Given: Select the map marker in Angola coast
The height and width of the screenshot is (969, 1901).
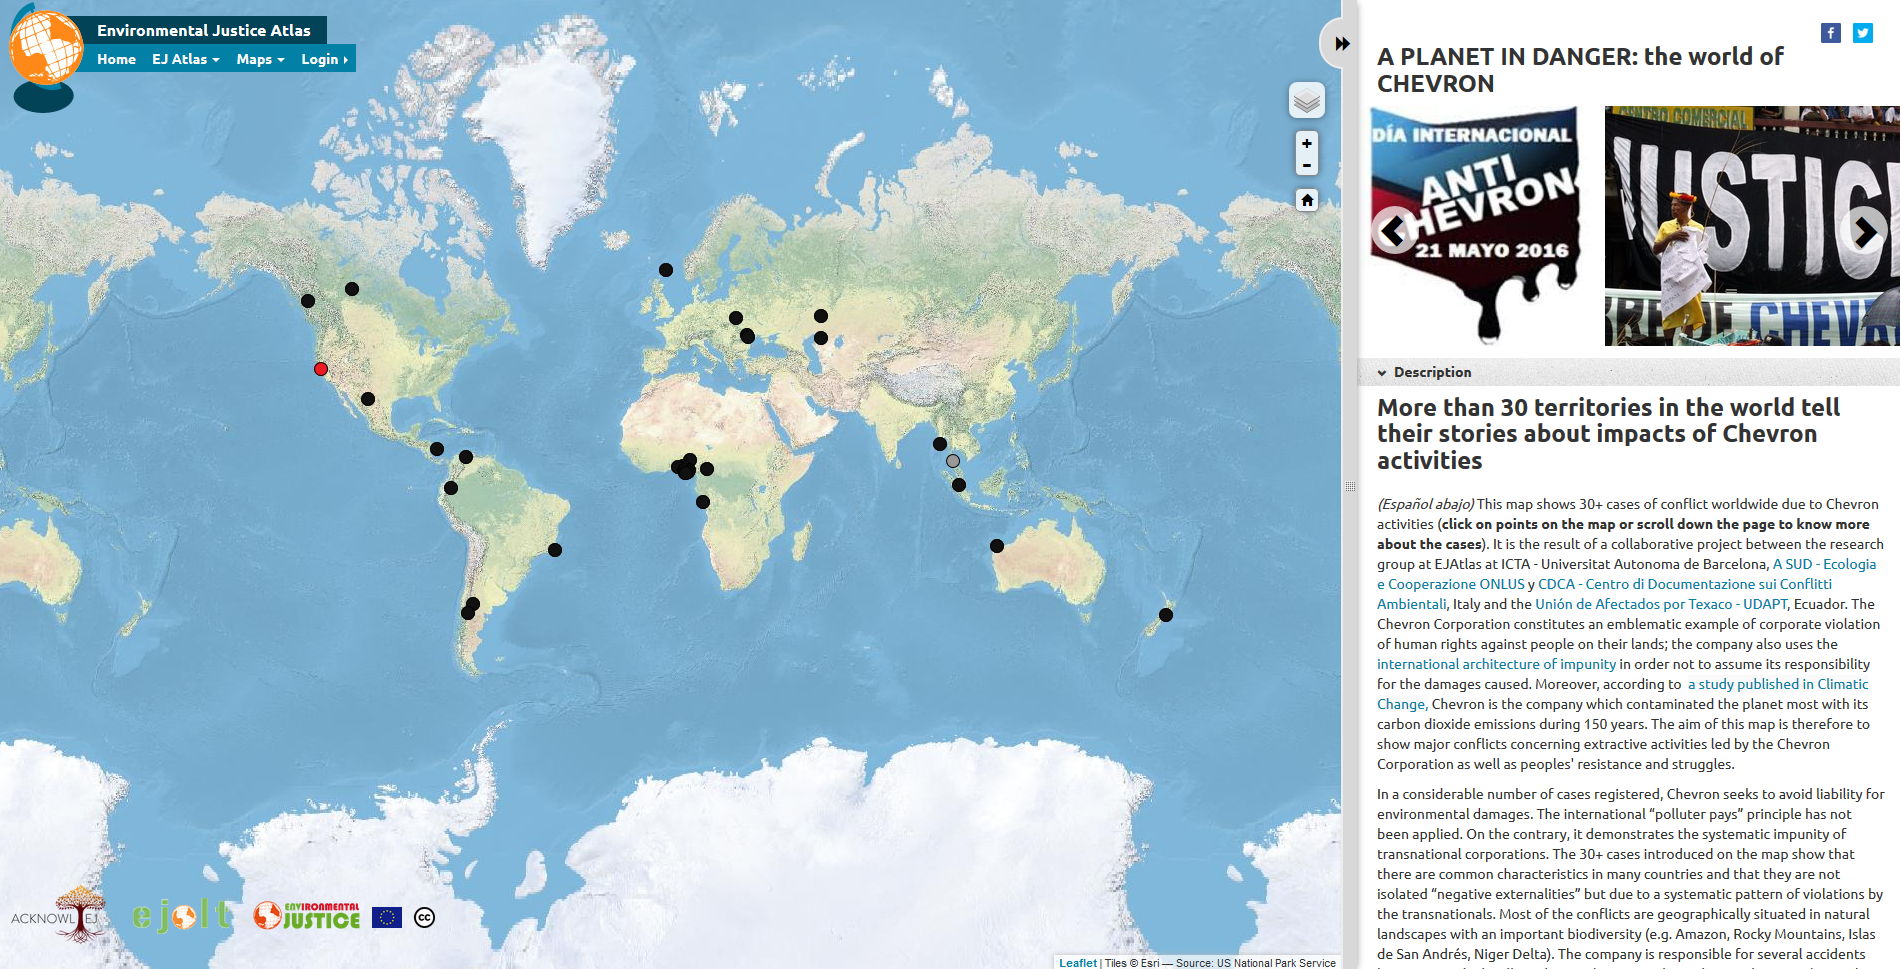Looking at the screenshot, I should click(x=703, y=502).
